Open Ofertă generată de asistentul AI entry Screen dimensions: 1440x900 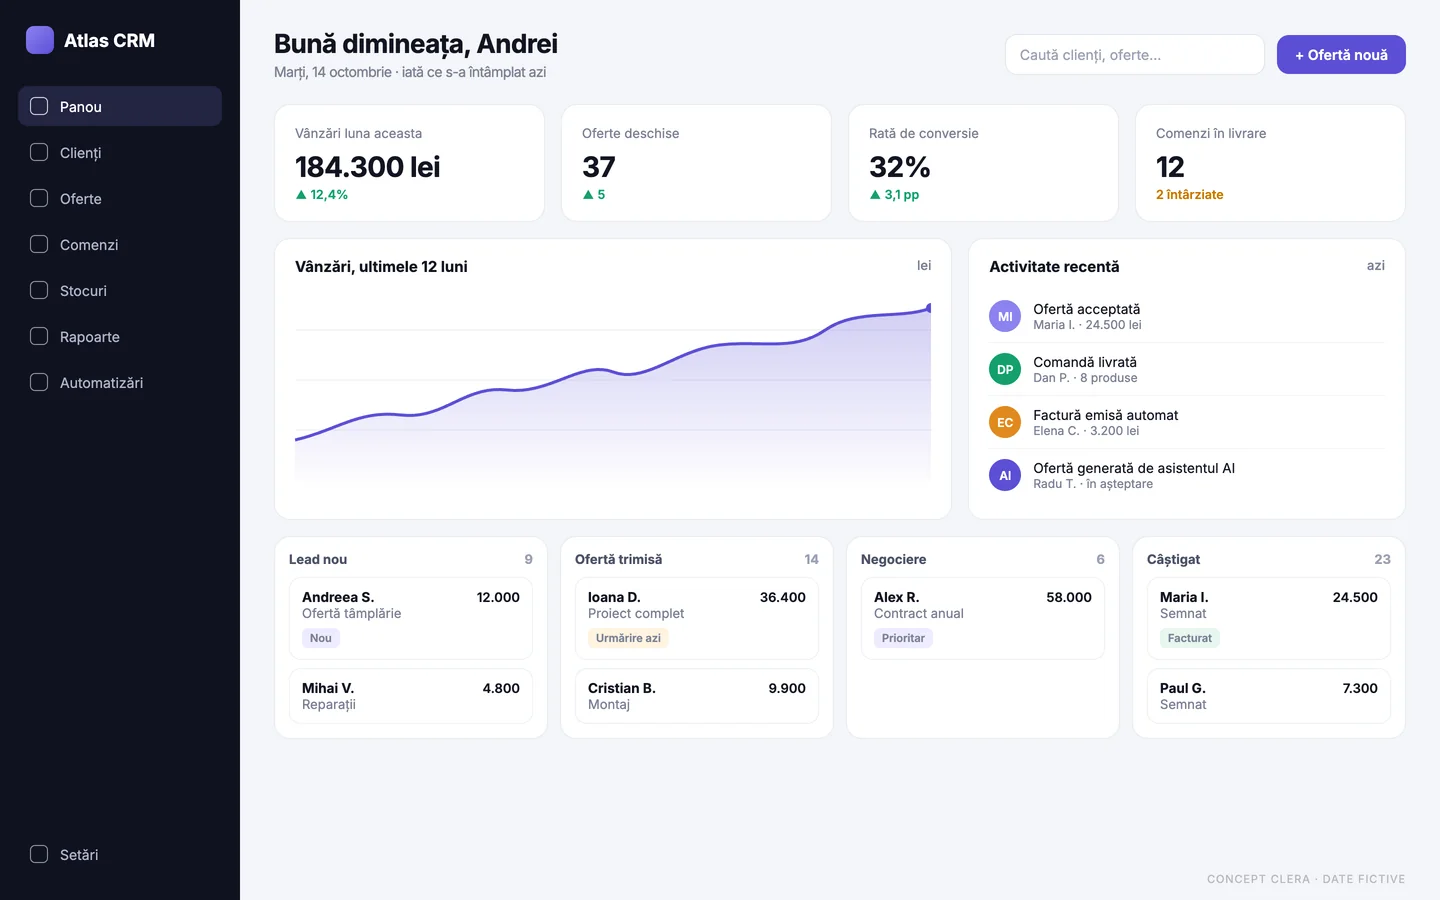coord(1187,475)
